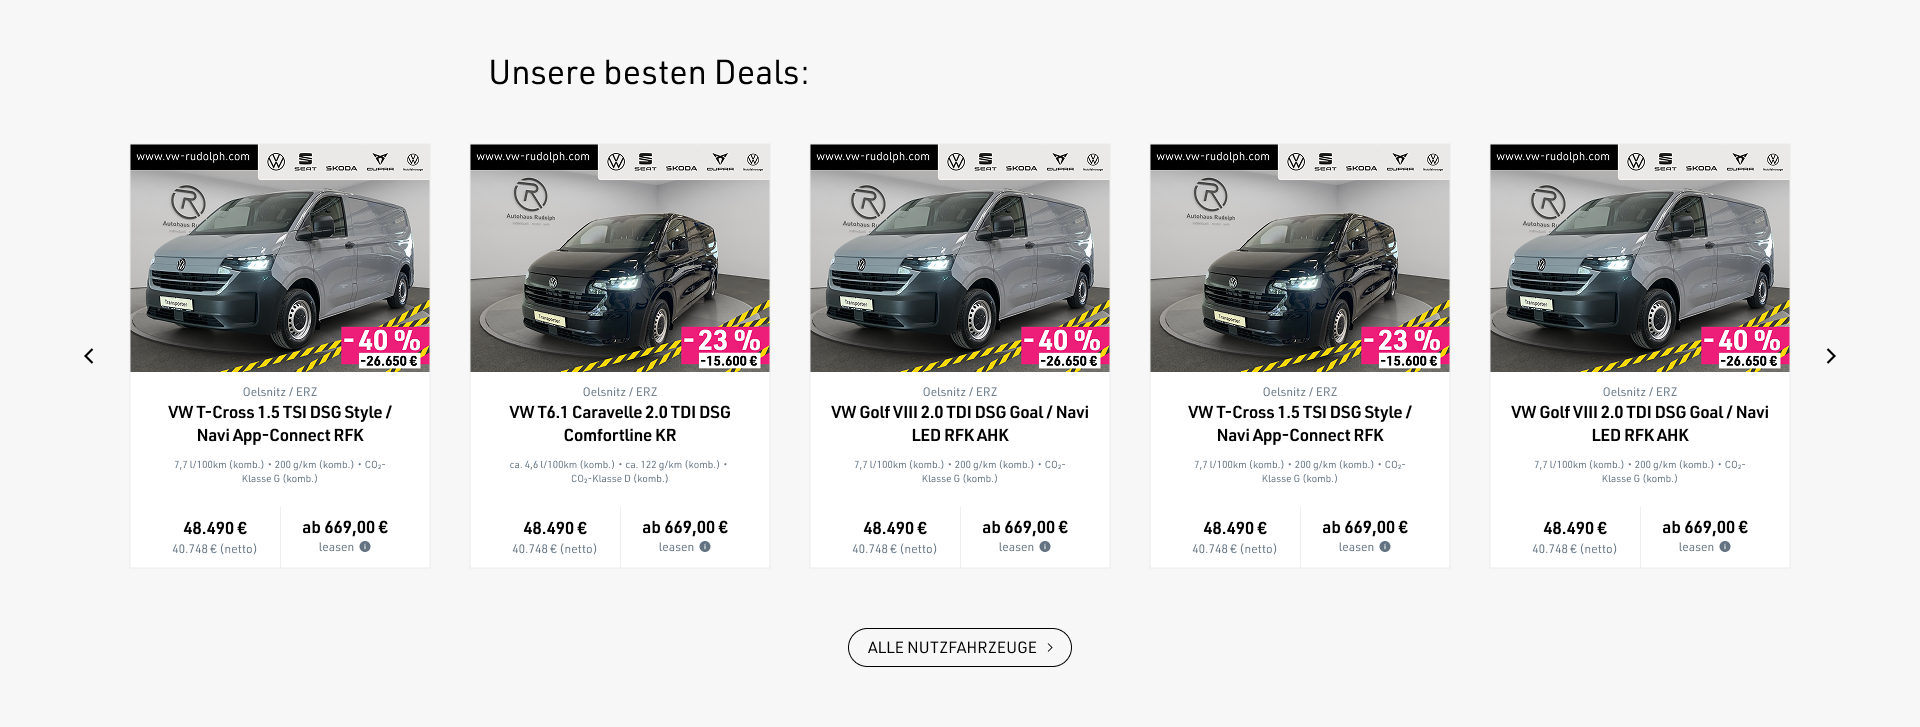This screenshot has height=727, width=1920.
Task: Open leasing info icon on the third card
Action: tap(1045, 547)
